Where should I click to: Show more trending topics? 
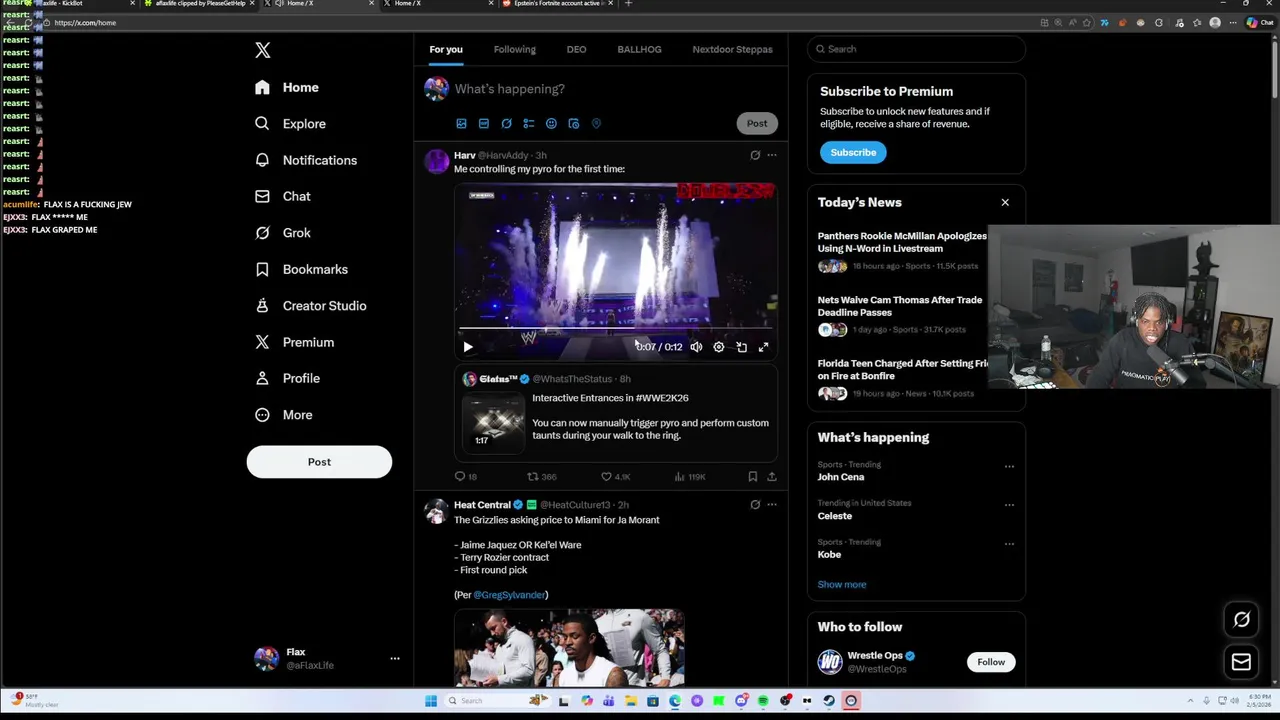click(x=842, y=585)
